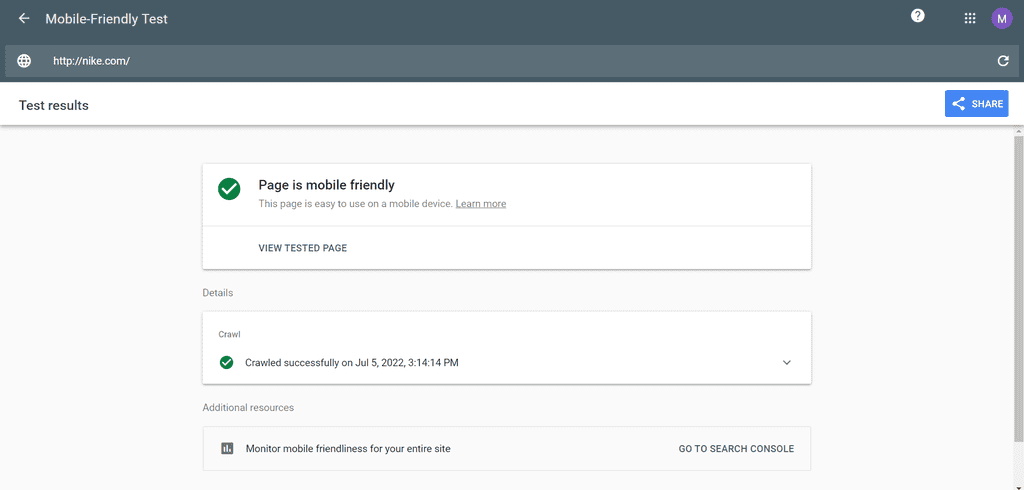The image size is (1024, 490).
Task: Open the help question mark icon
Action: click(918, 16)
